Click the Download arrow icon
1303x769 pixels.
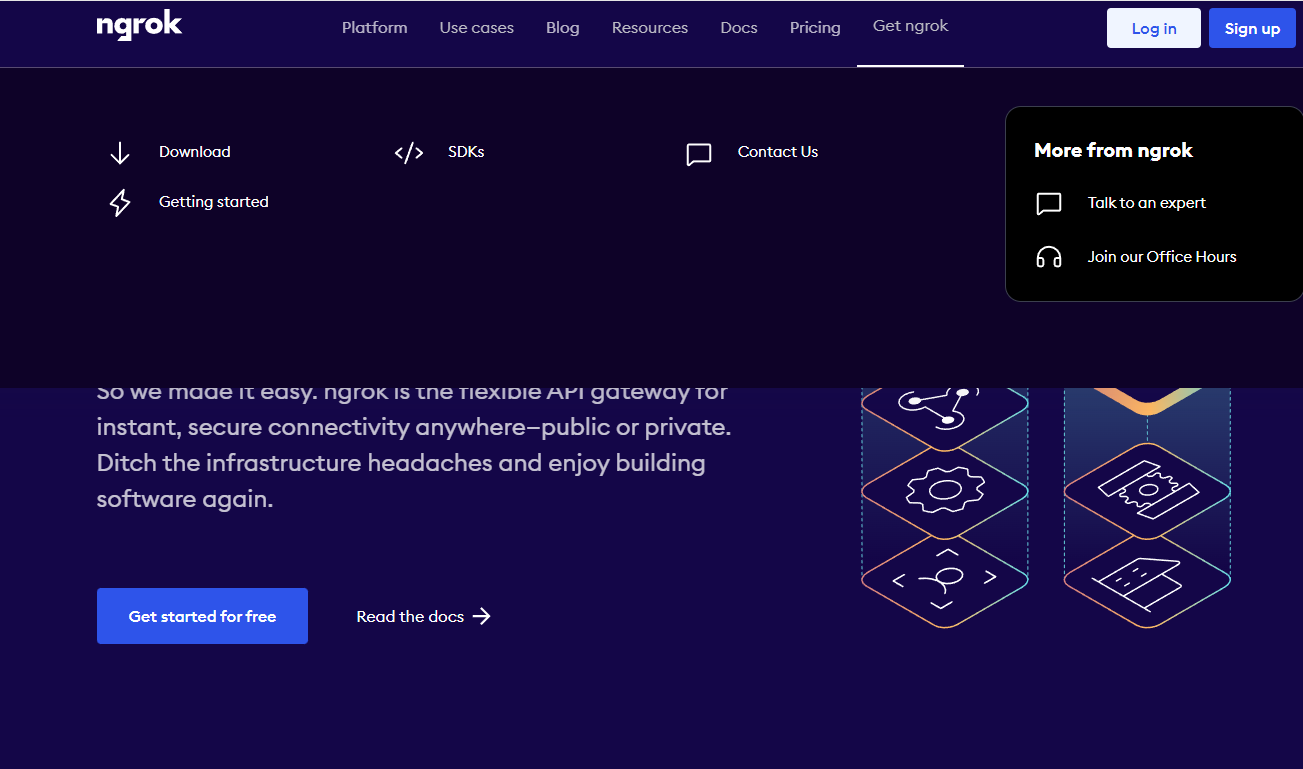(x=120, y=153)
